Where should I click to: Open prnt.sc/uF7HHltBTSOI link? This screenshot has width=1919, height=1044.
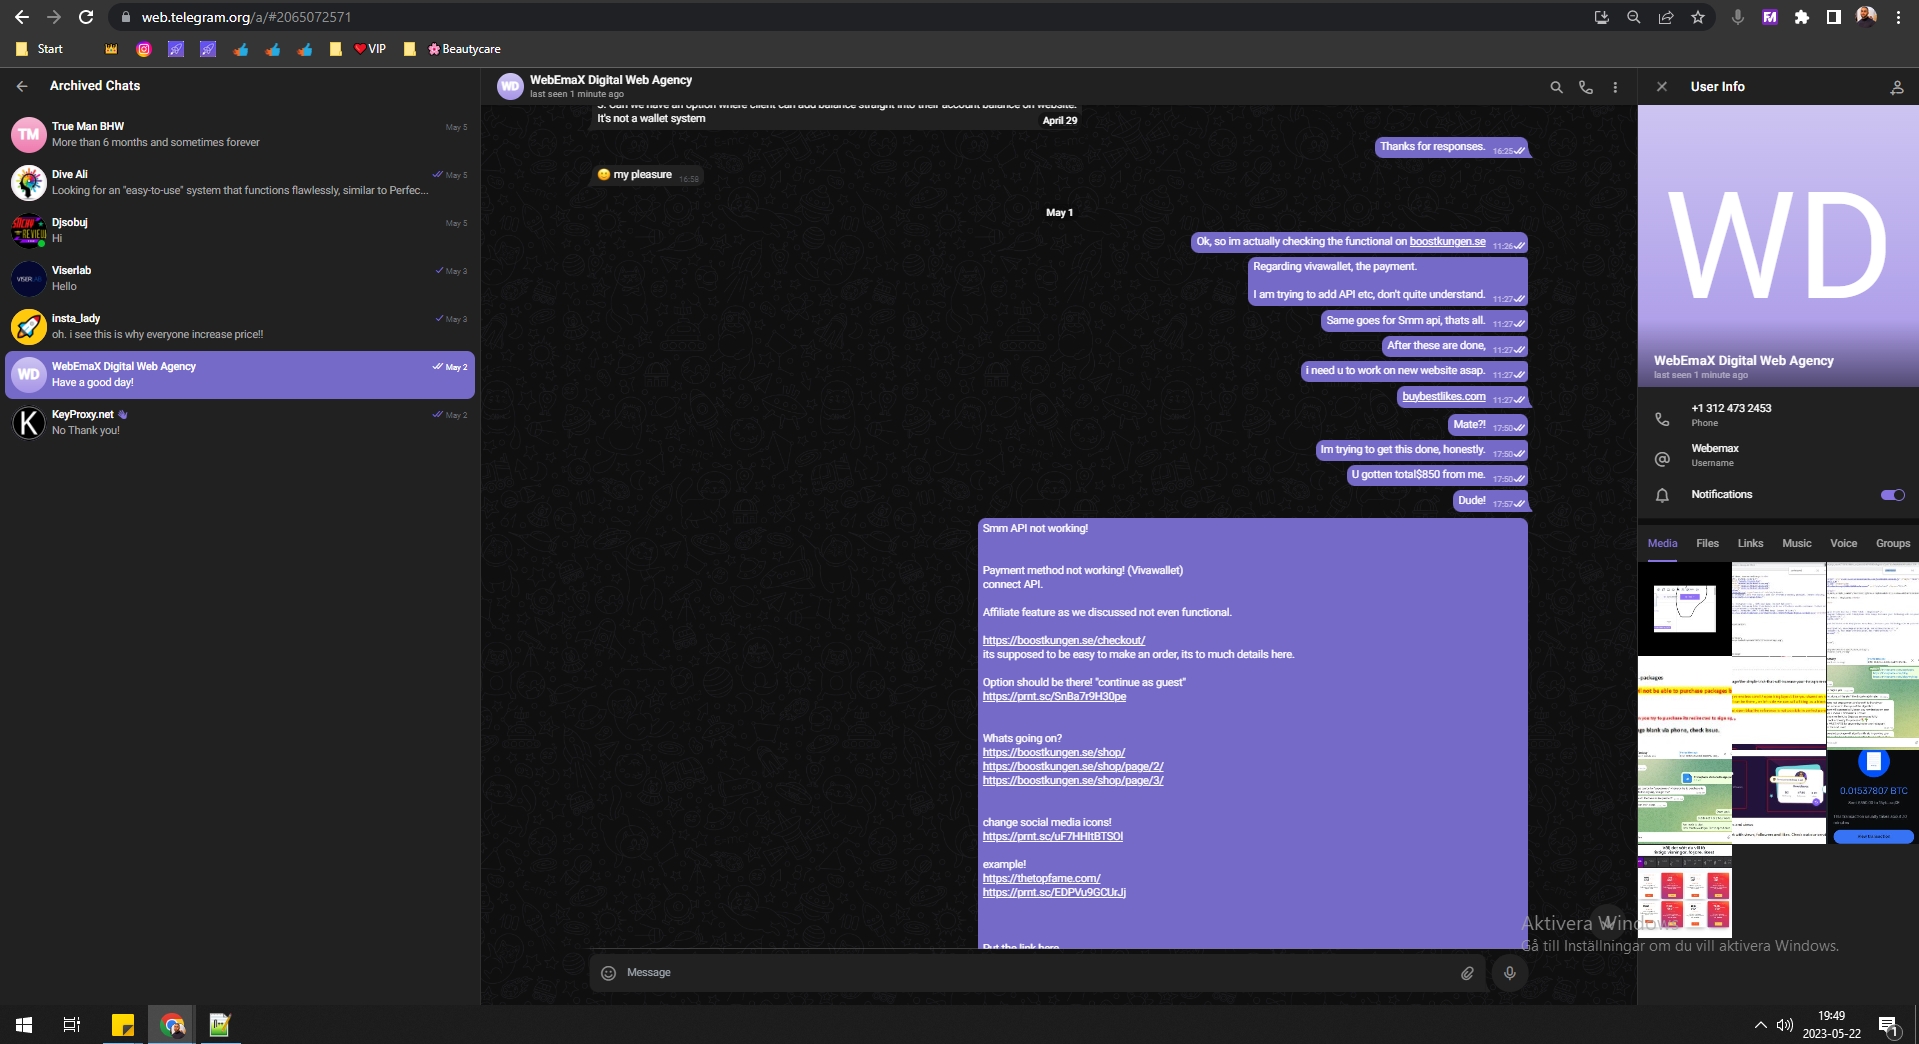coord(1052,837)
